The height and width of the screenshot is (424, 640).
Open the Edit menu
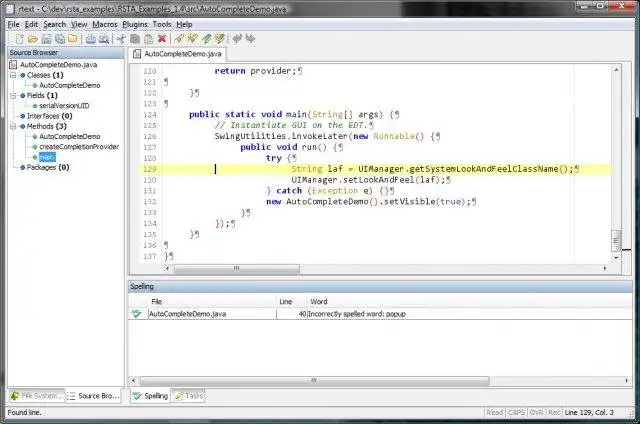pyautogui.click(x=31, y=24)
